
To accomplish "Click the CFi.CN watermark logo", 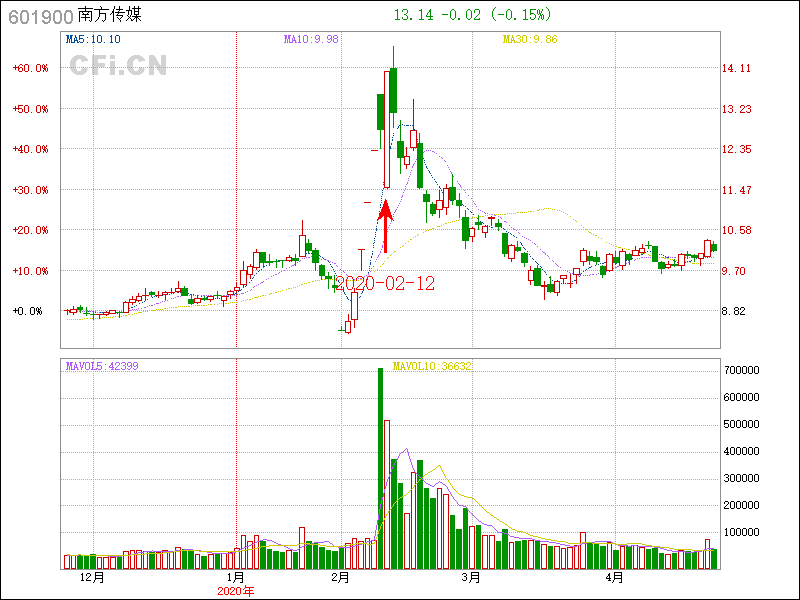I will click(117, 66).
